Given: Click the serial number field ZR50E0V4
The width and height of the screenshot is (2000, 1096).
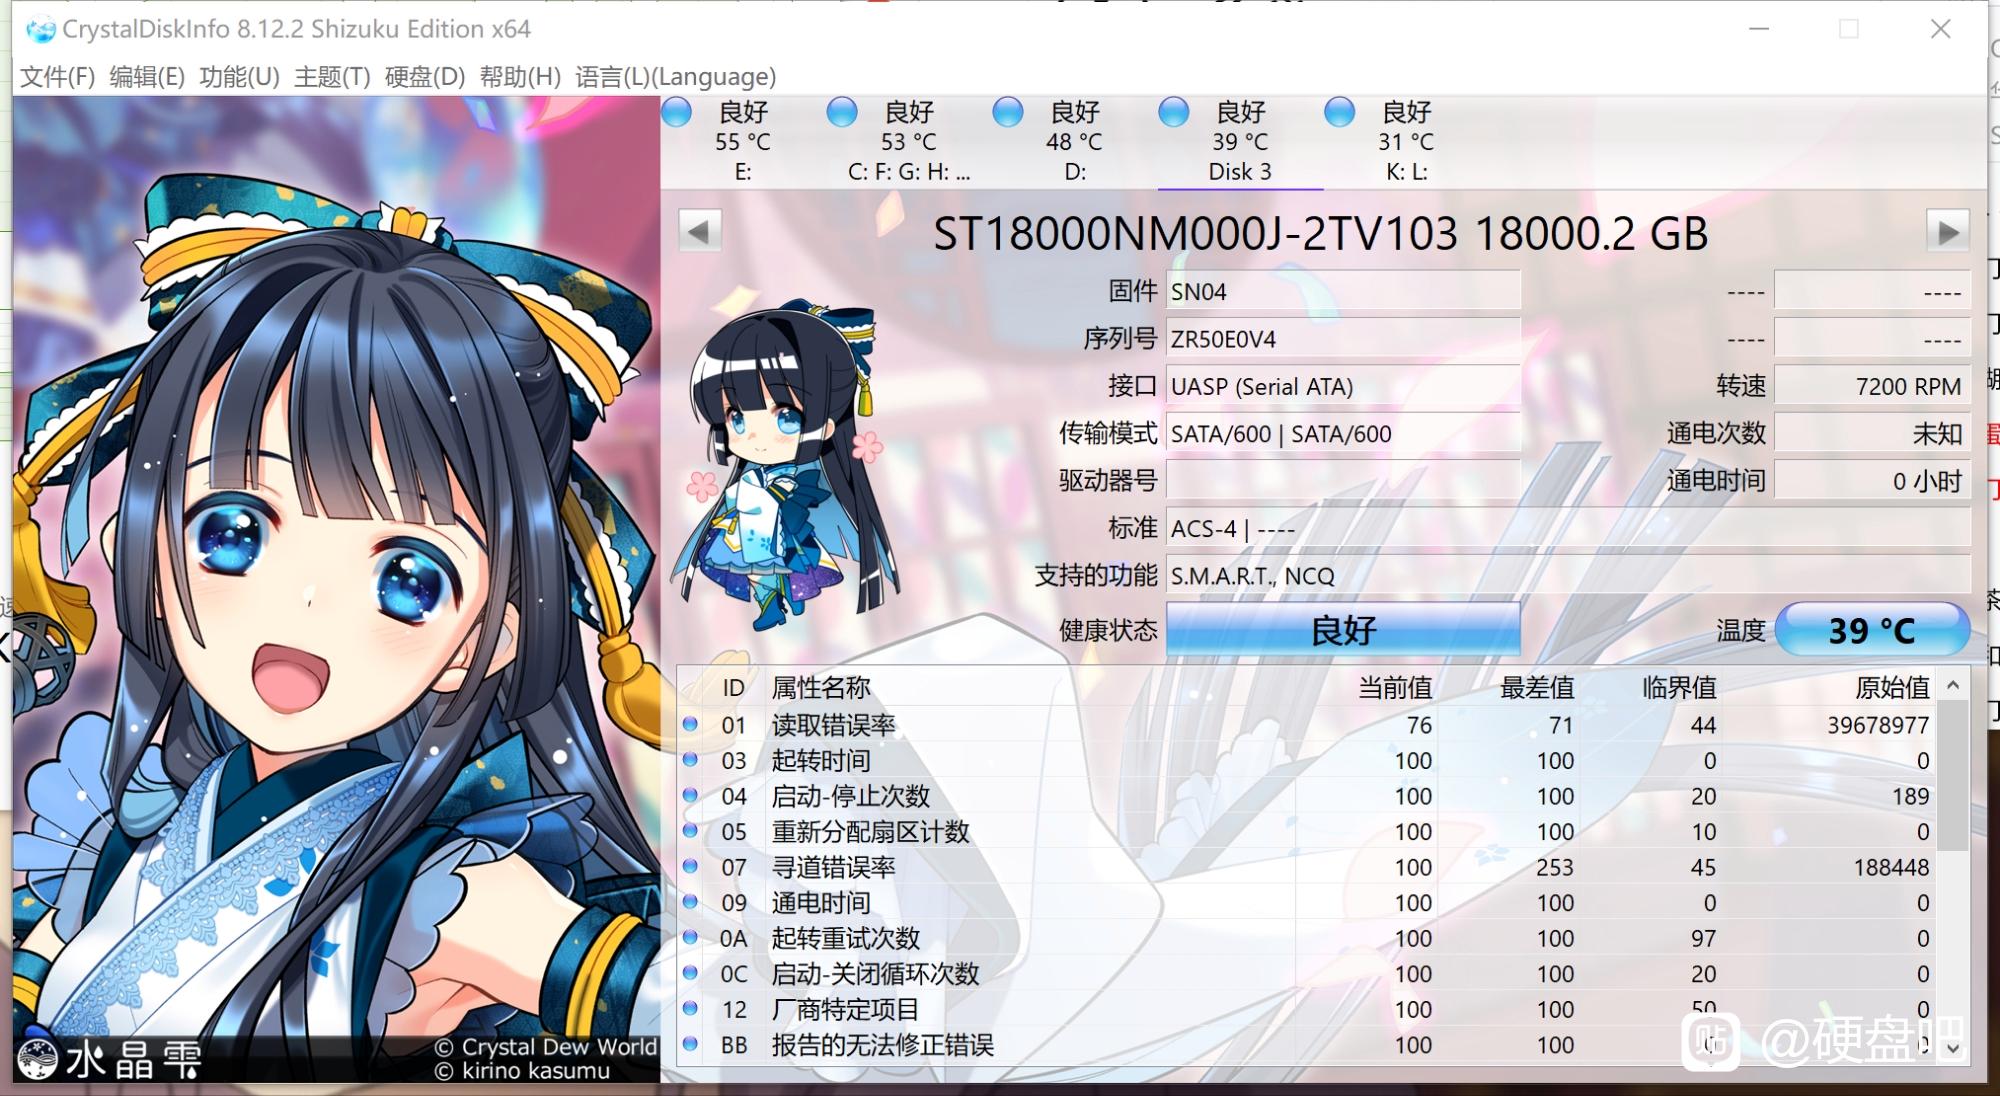Looking at the screenshot, I should [x=1343, y=339].
